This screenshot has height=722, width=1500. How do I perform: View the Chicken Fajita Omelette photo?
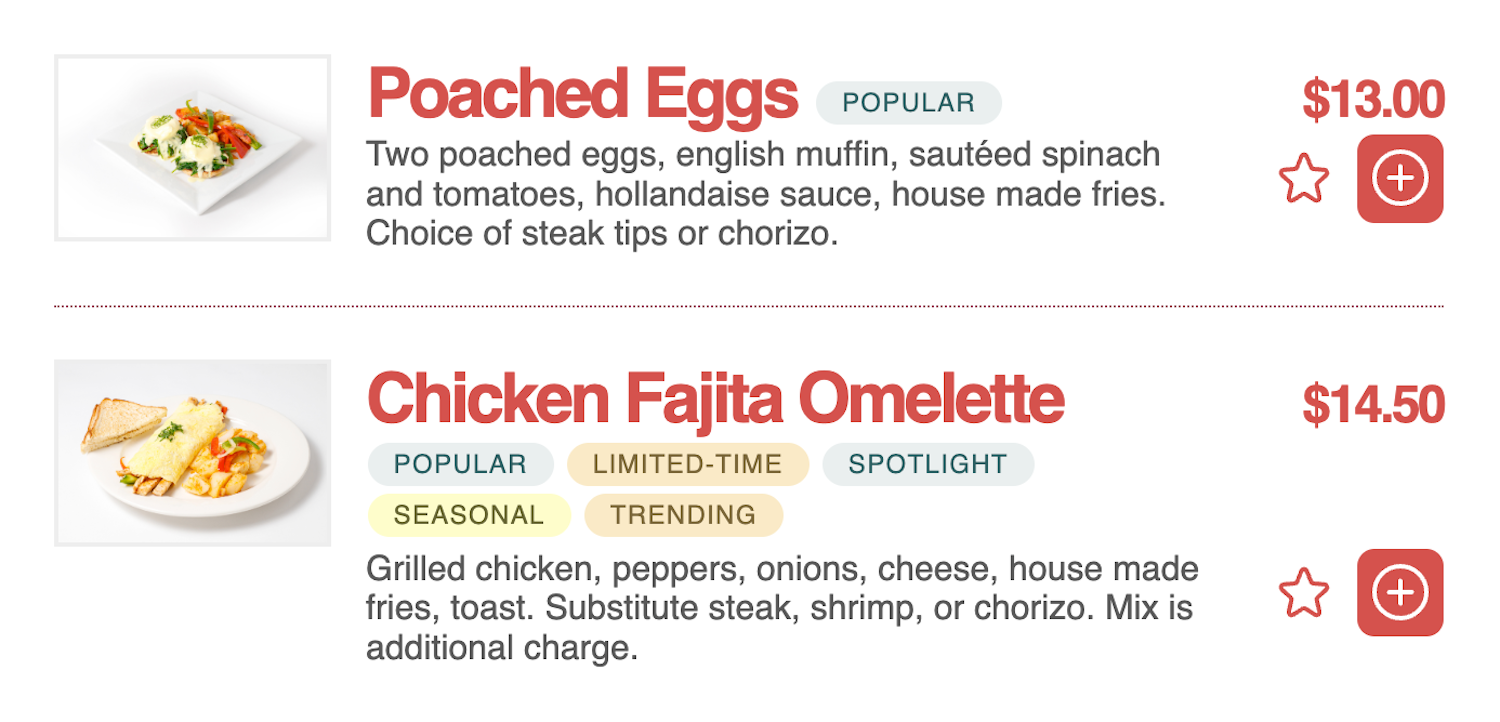(x=192, y=453)
